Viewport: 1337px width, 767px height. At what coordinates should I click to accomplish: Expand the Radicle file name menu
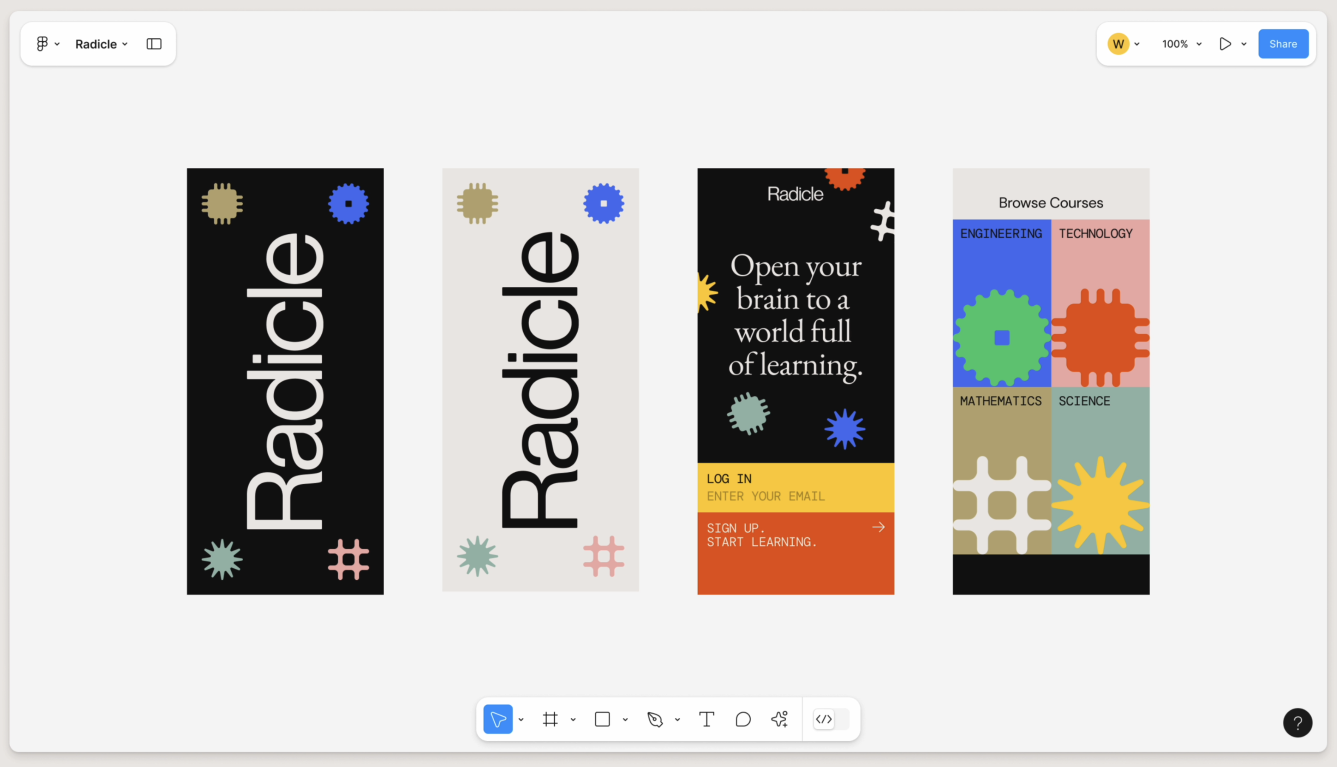(101, 44)
